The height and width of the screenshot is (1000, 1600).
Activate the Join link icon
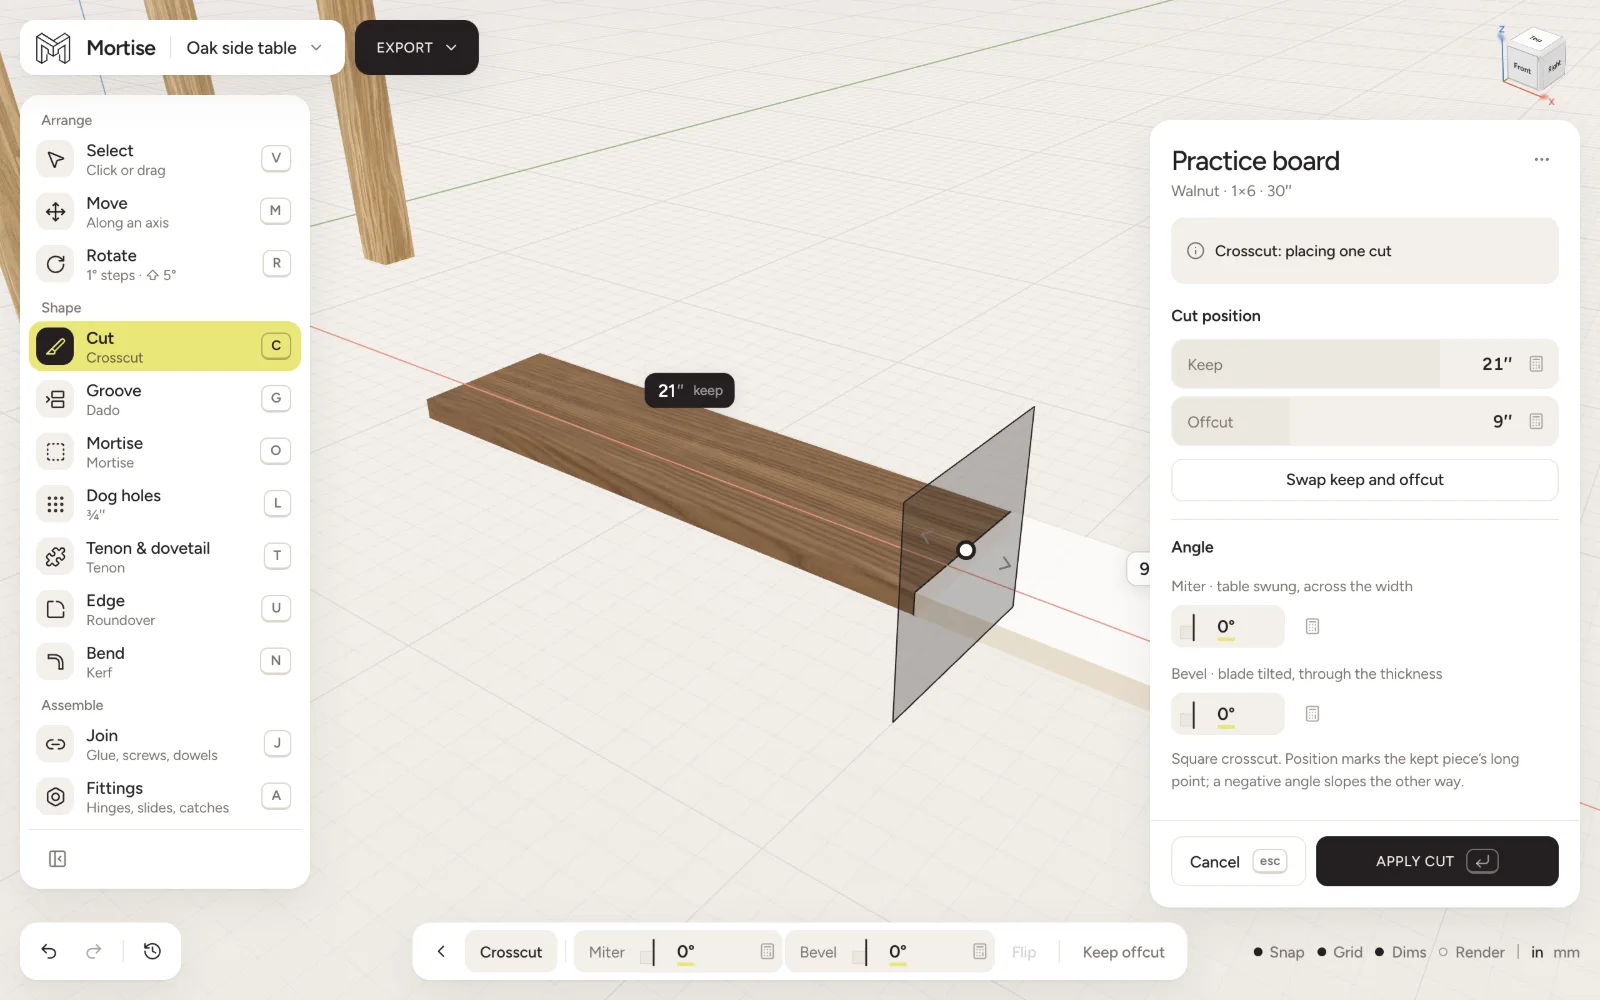pos(56,744)
